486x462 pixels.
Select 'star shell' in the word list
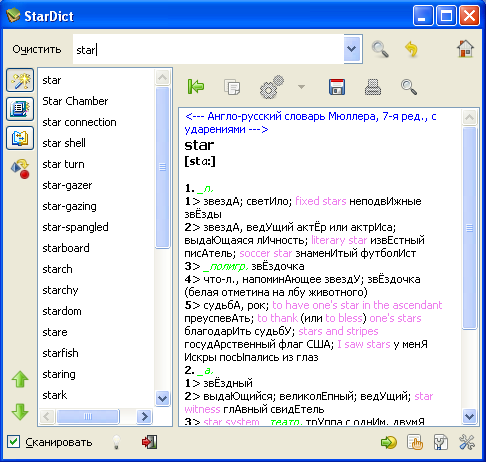pyautogui.click(x=64, y=143)
